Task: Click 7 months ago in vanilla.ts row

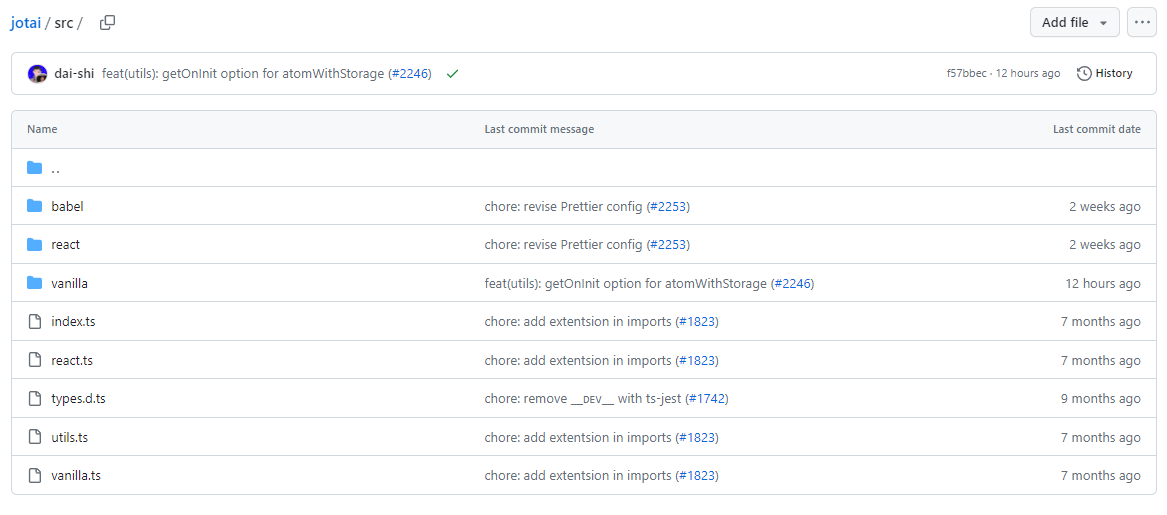Action: 1101,475
